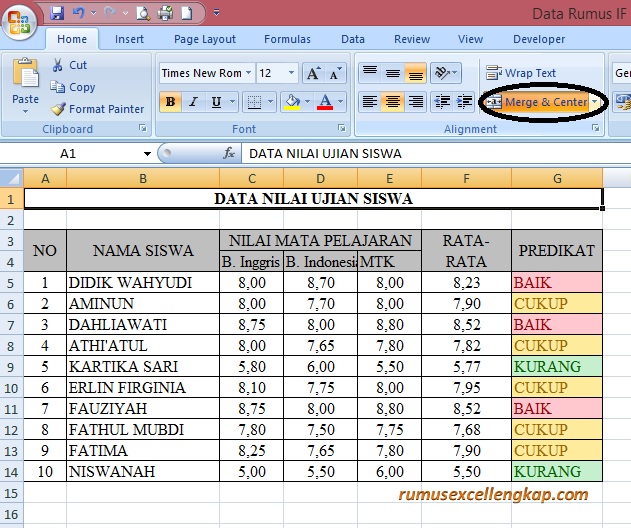
Task: Toggle Italic formatting
Action: coord(193,102)
